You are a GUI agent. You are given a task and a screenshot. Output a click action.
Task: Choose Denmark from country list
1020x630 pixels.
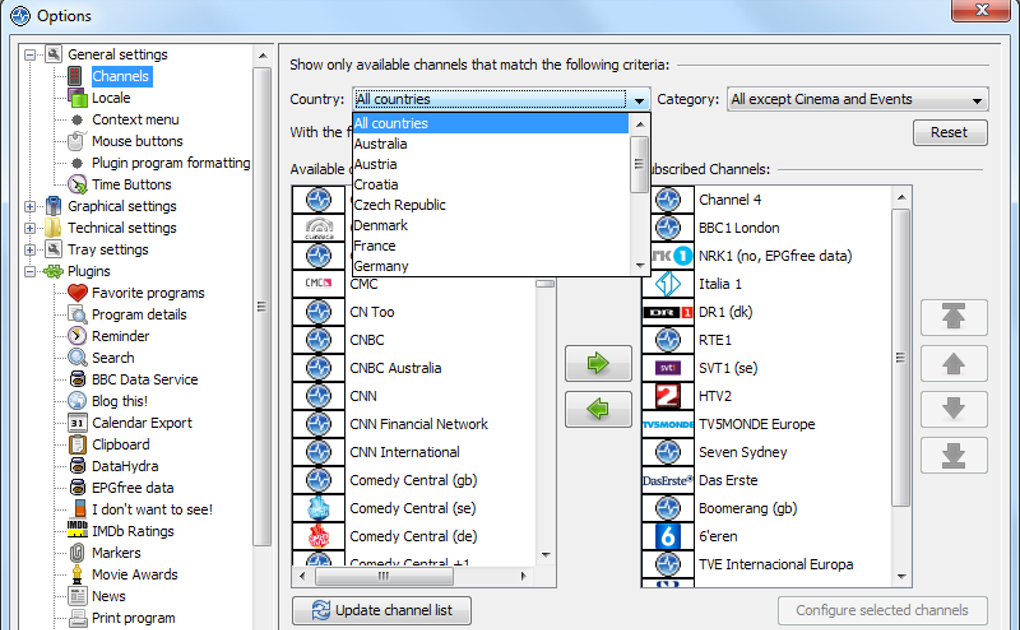(x=491, y=225)
